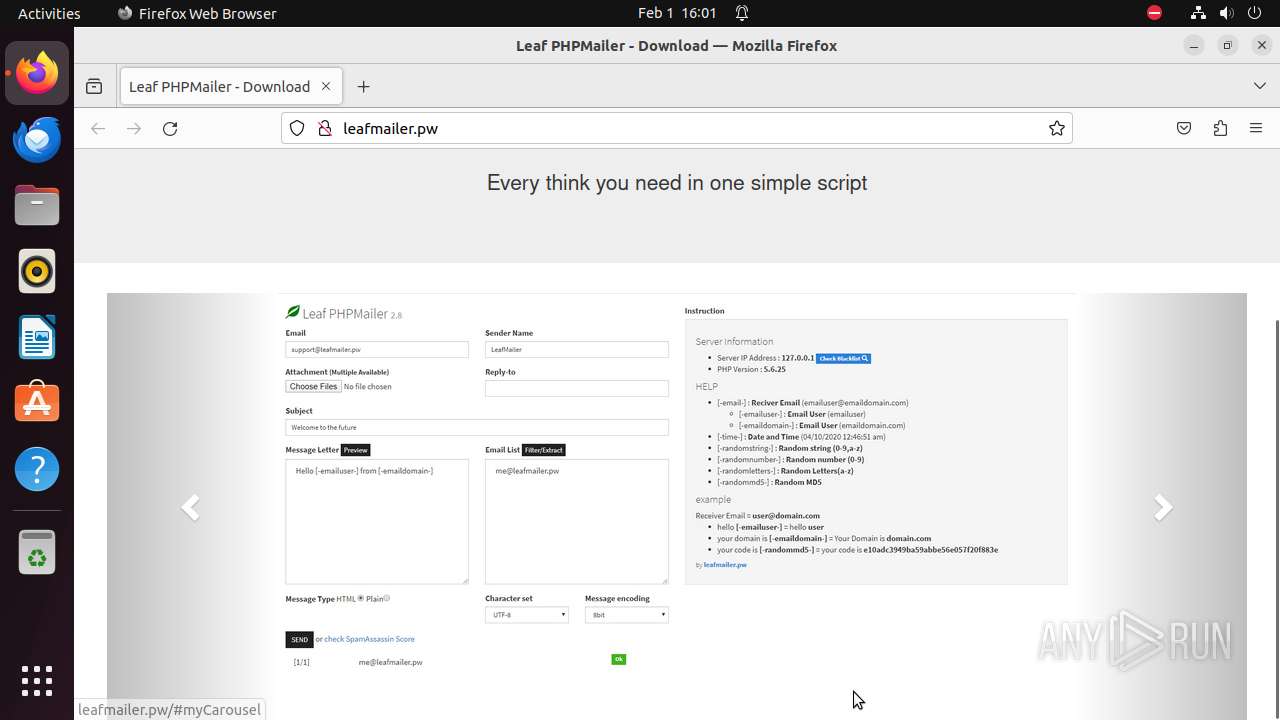Click Email field 'support@leafmailer.pw'
Viewport: 1280px width, 720px height.
pos(377,349)
